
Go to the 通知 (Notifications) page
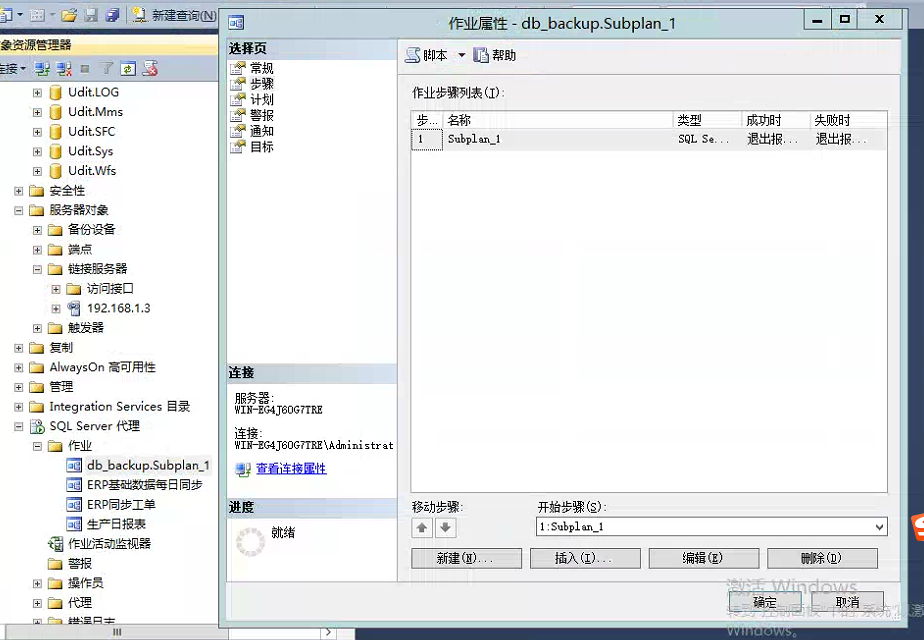pyautogui.click(x=261, y=131)
